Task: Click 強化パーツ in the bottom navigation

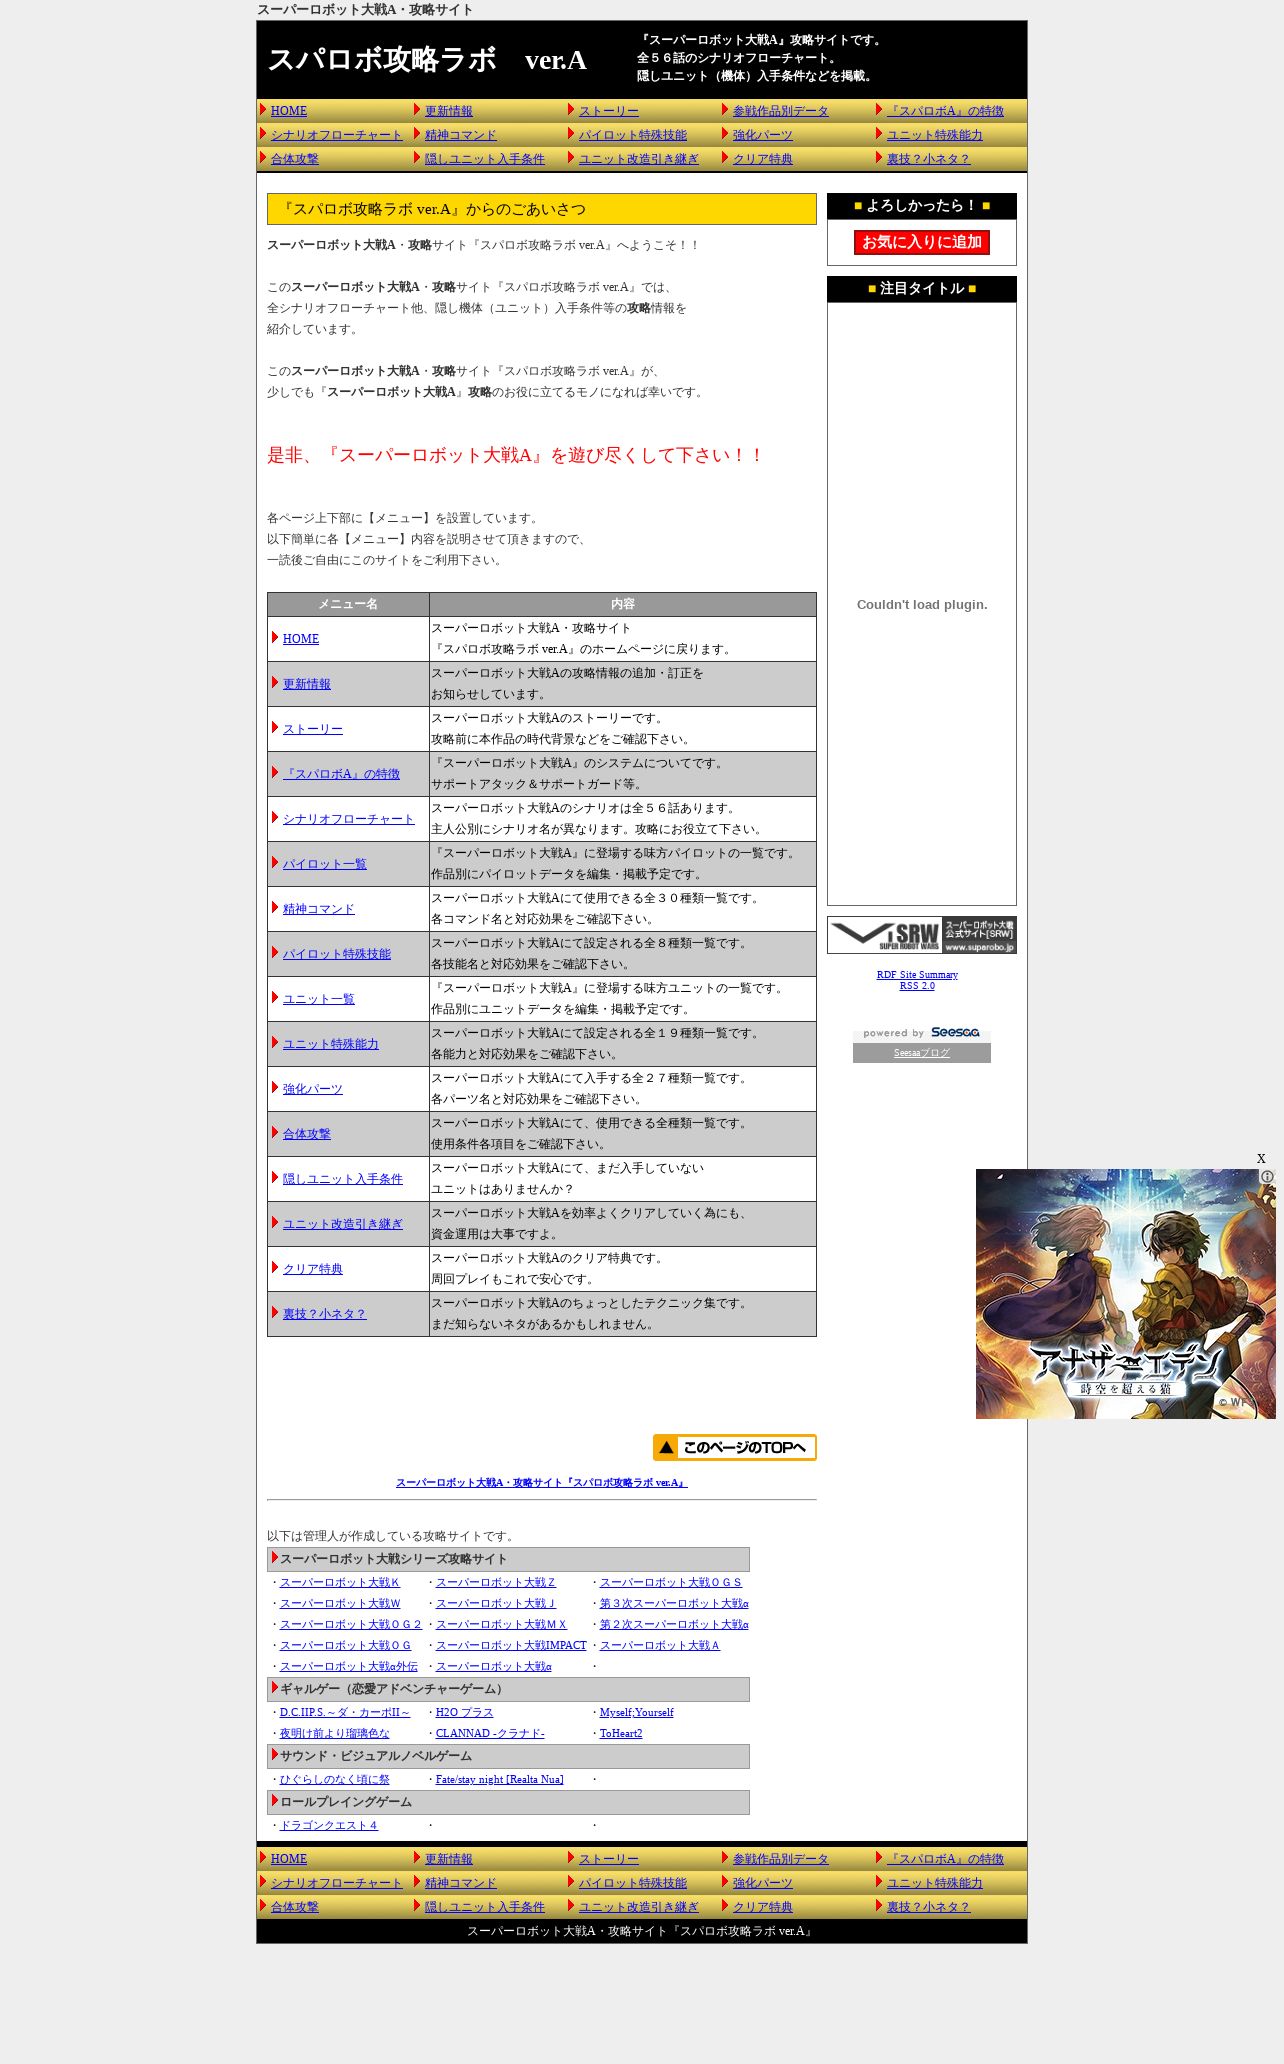Action: [763, 1883]
